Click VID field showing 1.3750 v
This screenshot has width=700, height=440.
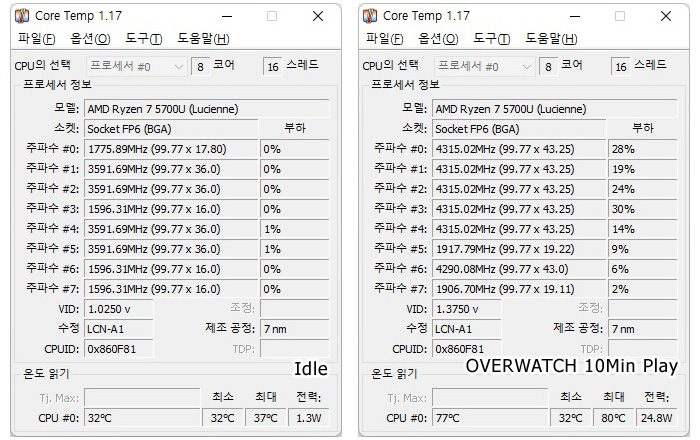[467, 309]
